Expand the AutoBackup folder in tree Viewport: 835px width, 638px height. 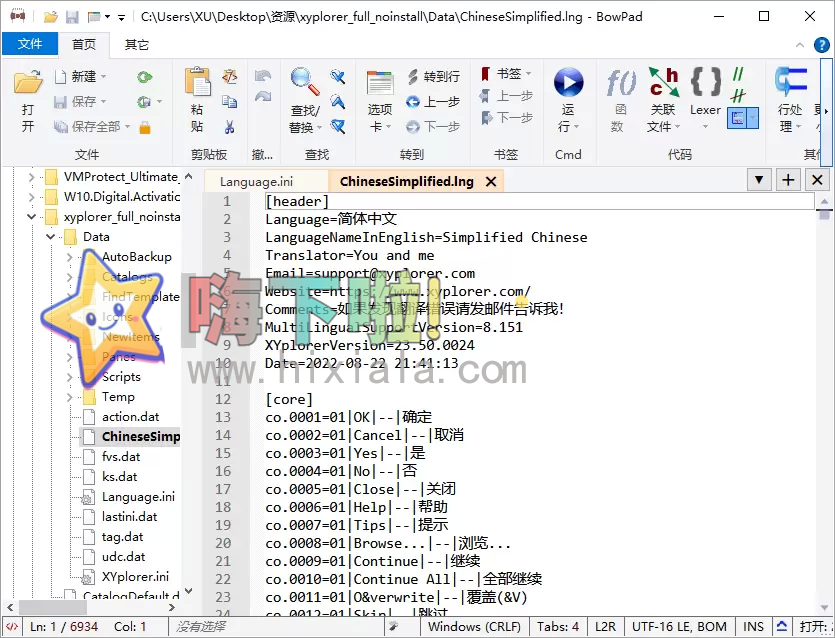click(x=70, y=257)
